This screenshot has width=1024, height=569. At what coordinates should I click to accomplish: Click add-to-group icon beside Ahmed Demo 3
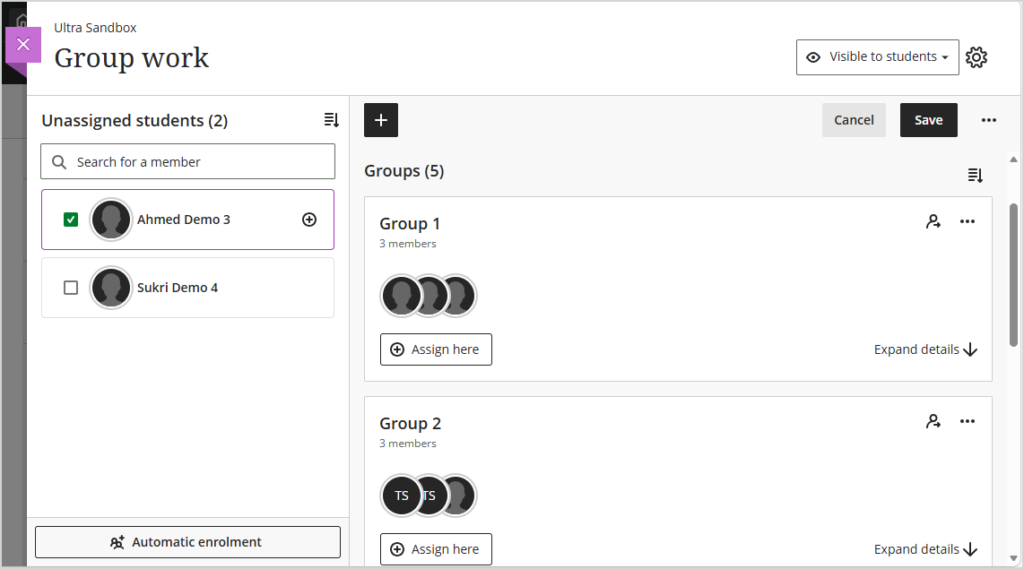(310, 219)
